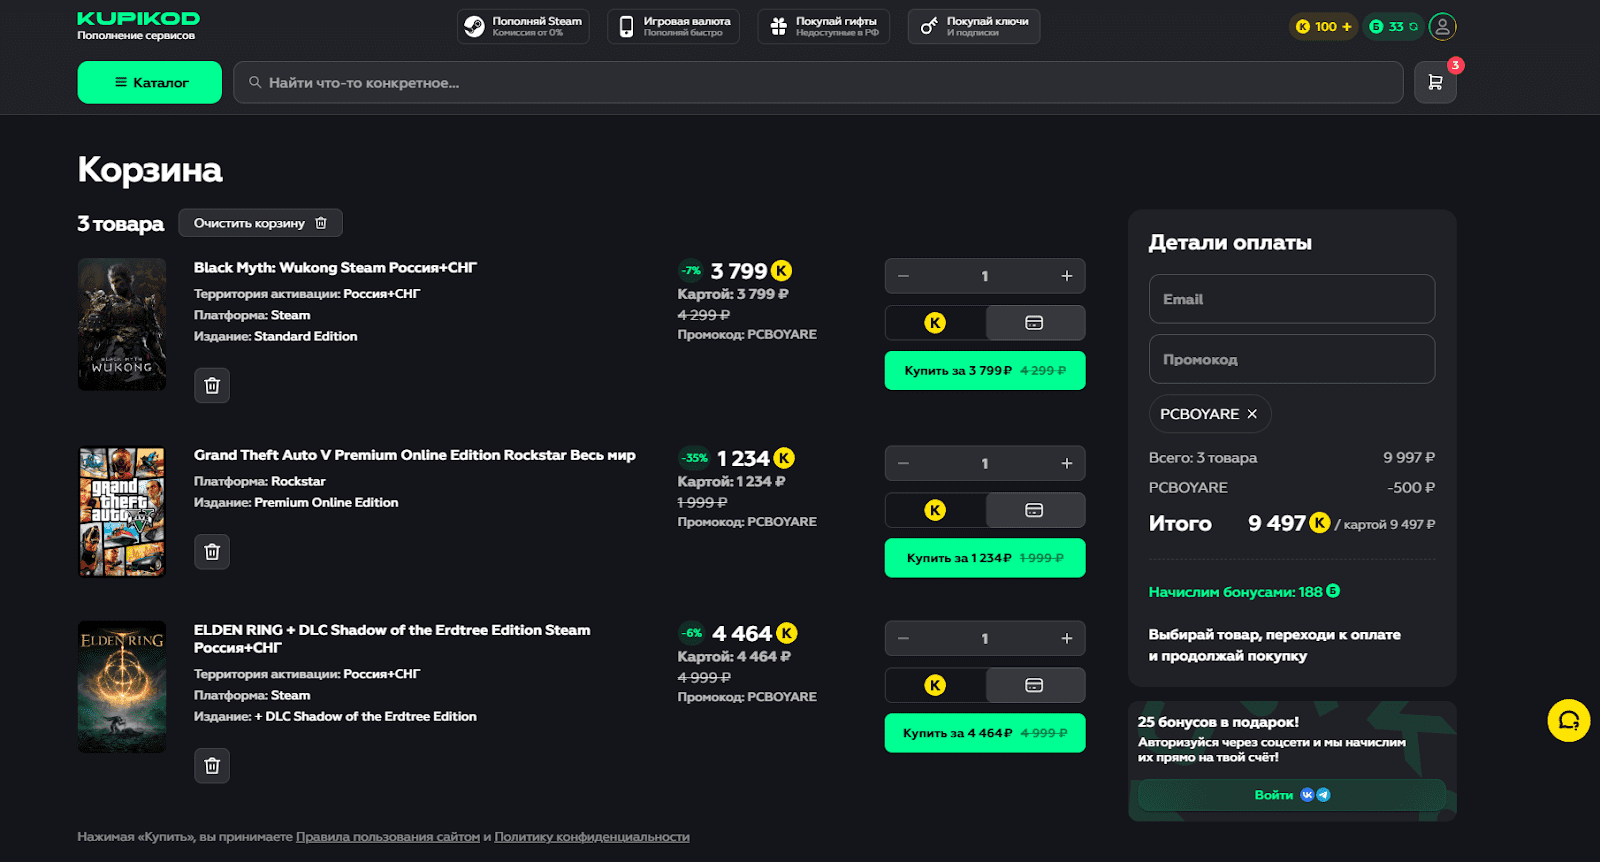Remove the PCBOYARE promo code chip
Image resolution: width=1600 pixels, height=862 pixels.
(1252, 414)
